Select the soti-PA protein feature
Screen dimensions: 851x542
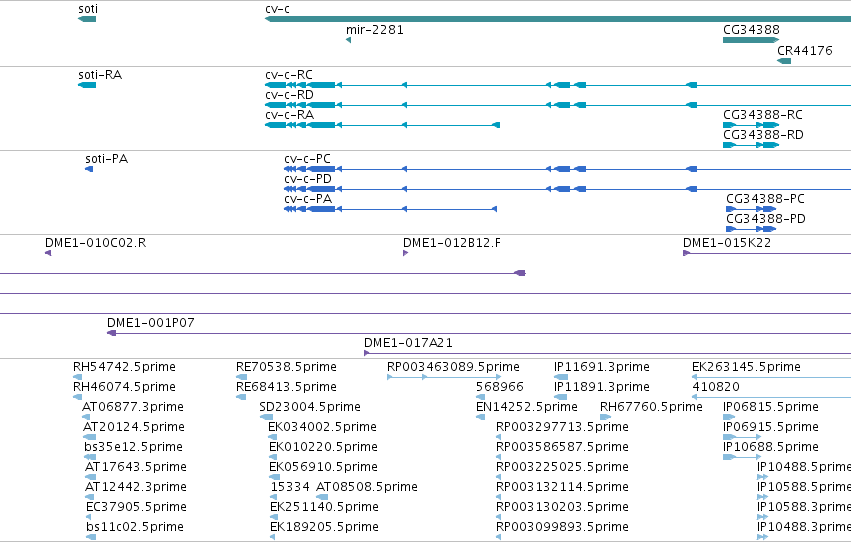pyautogui.click(x=89, y=169)
